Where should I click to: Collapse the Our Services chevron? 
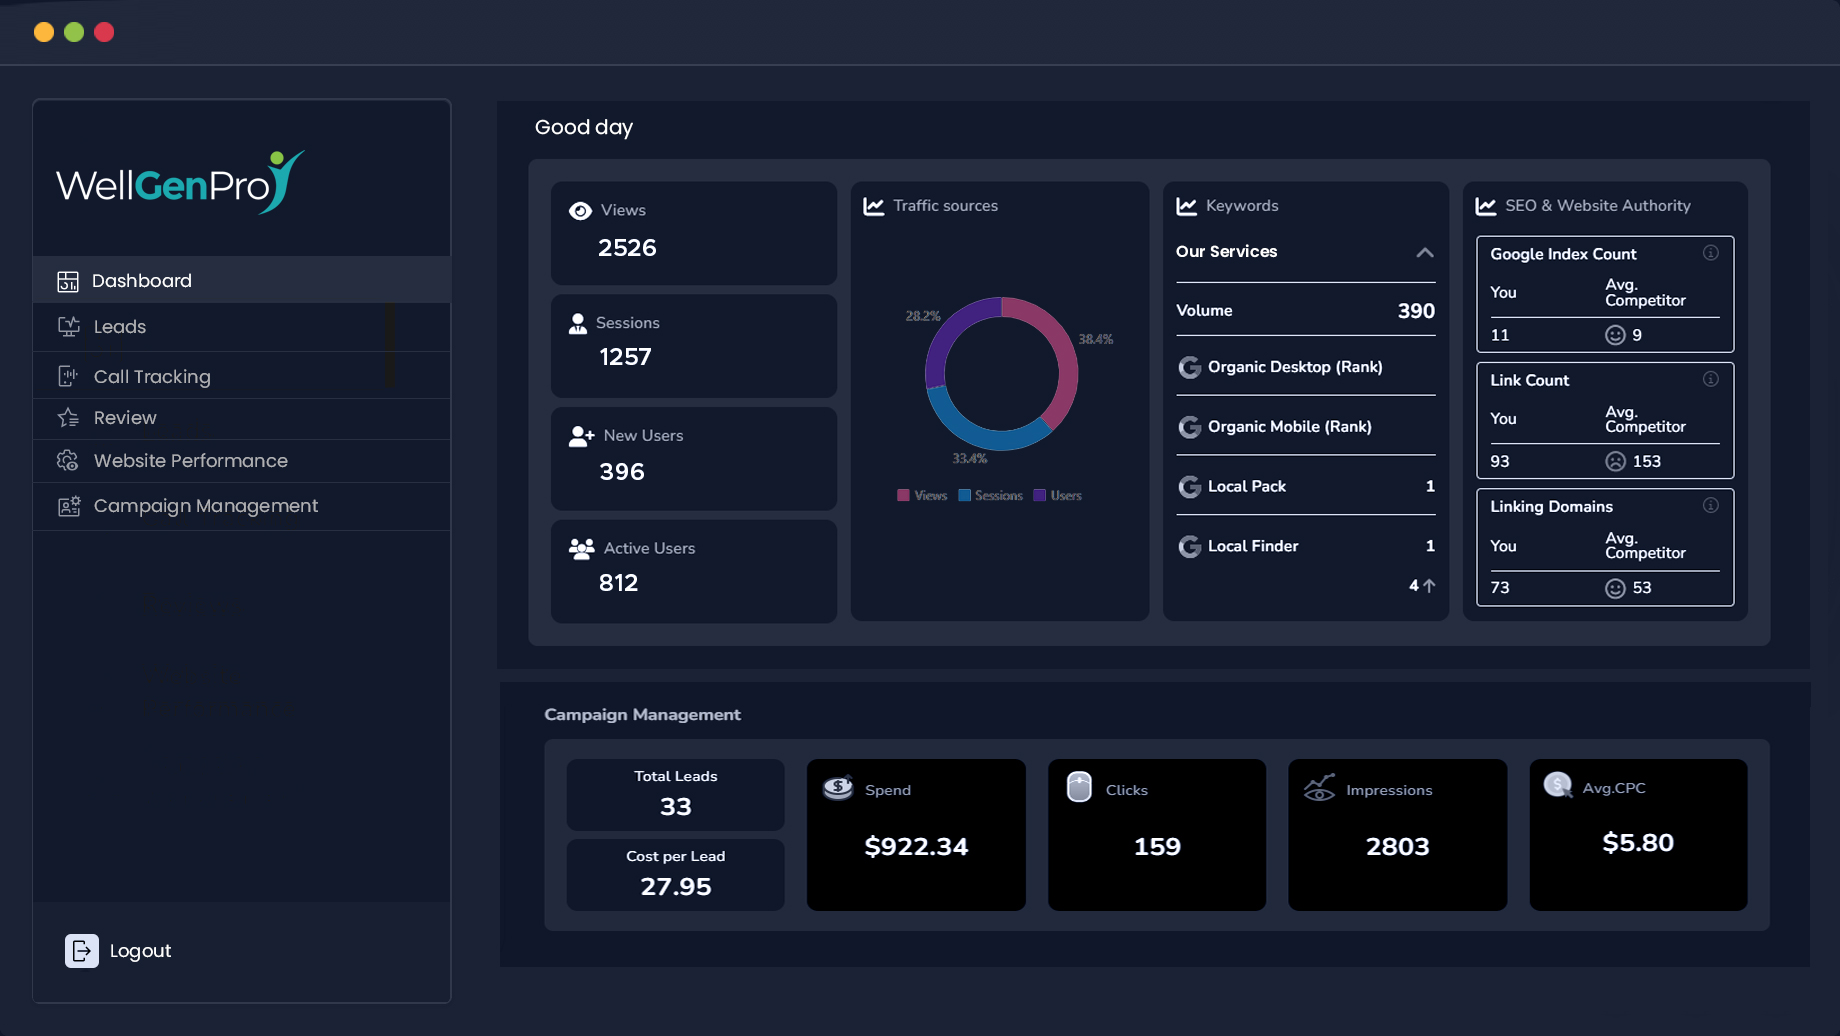(x=1425, y=252)
